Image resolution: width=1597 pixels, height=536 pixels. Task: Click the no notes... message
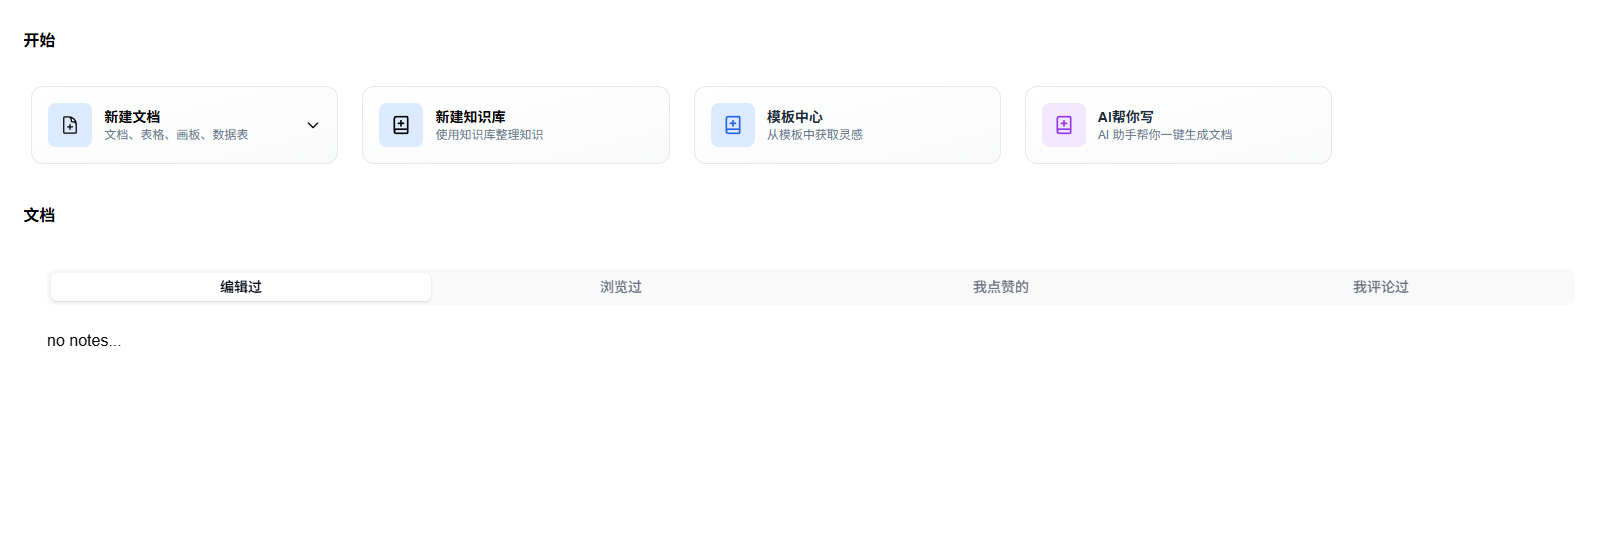tap(84, 341)
